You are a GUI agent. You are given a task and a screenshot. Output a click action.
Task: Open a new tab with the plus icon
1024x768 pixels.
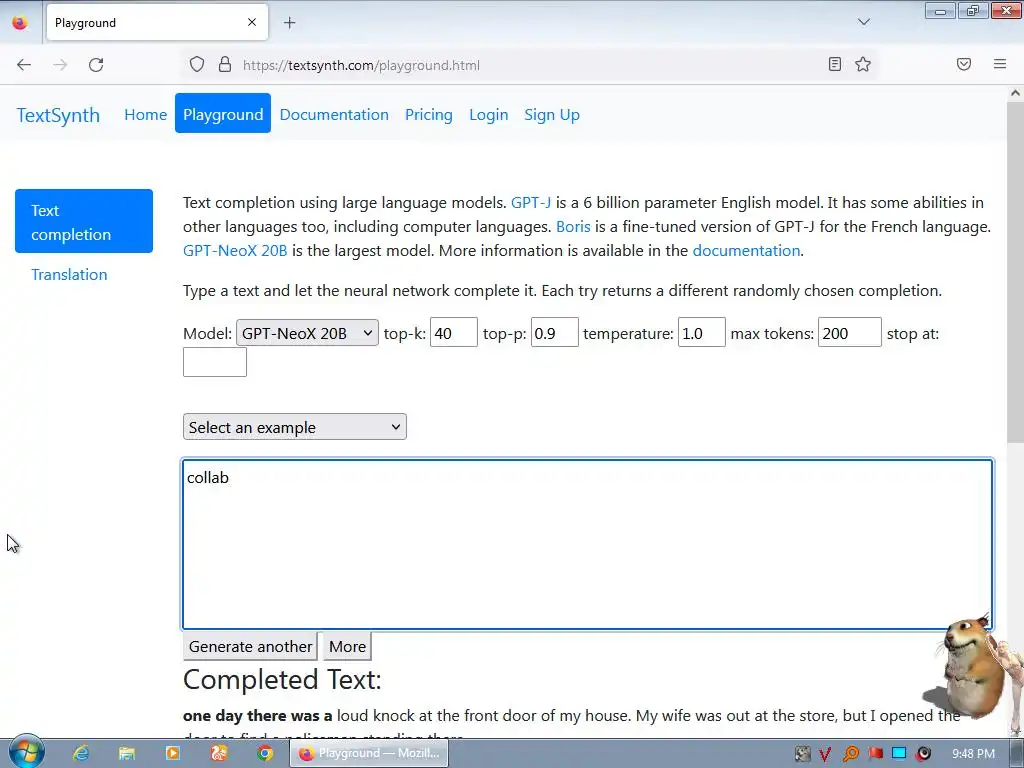click(x=289, y=23)
